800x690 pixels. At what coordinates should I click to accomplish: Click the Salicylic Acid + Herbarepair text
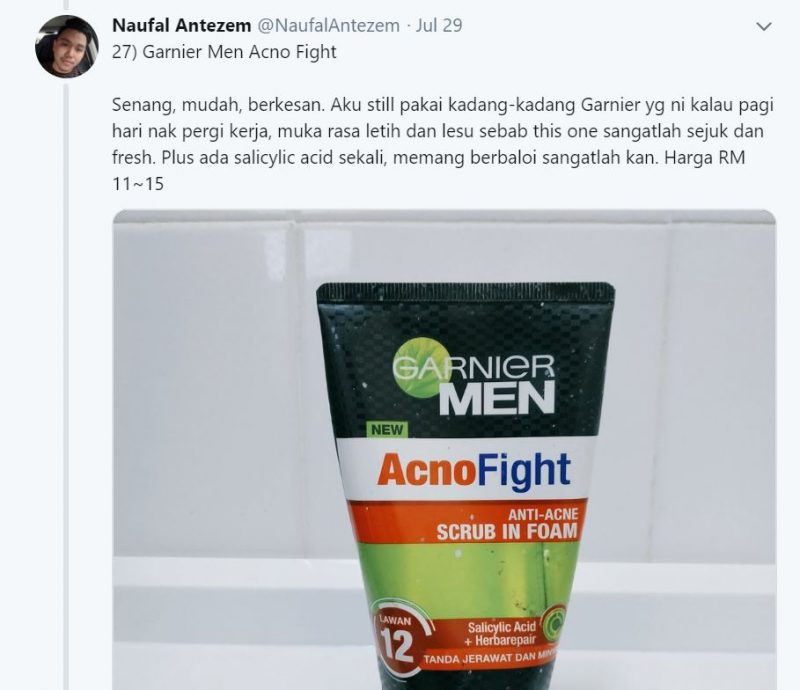499,633
